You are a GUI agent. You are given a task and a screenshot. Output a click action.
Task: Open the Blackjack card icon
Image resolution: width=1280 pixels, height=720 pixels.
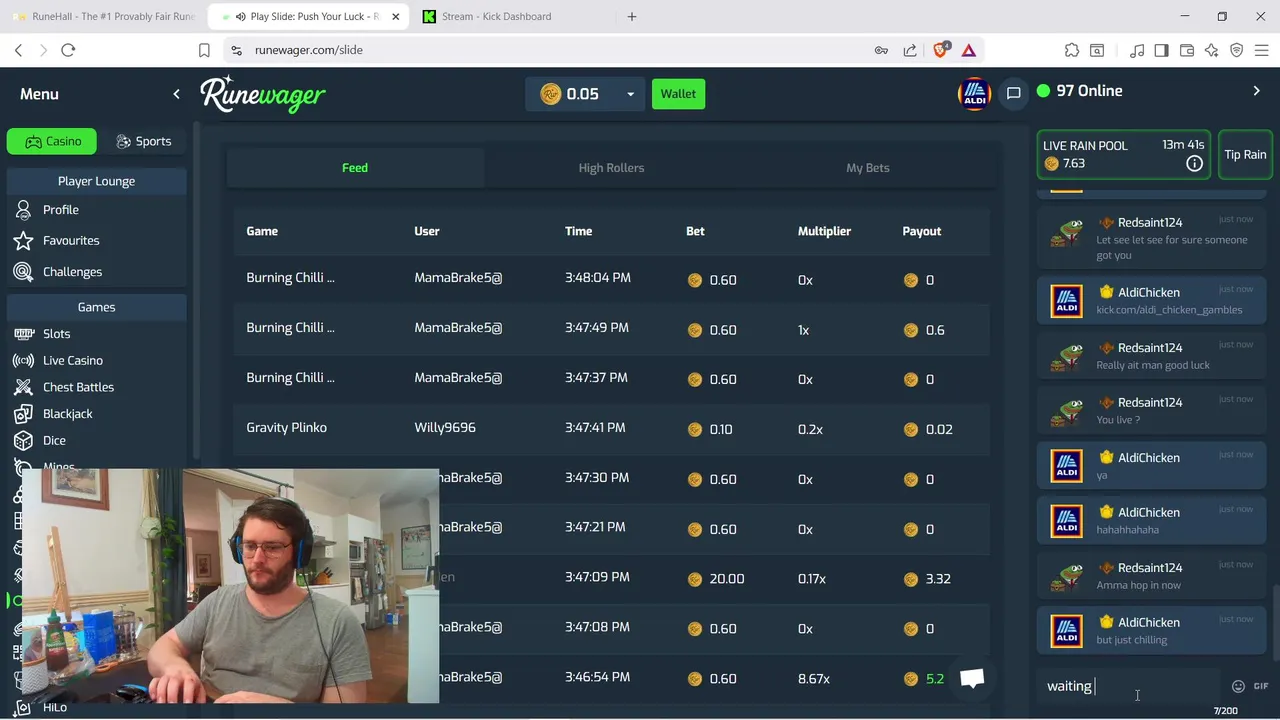click(24, 414)
